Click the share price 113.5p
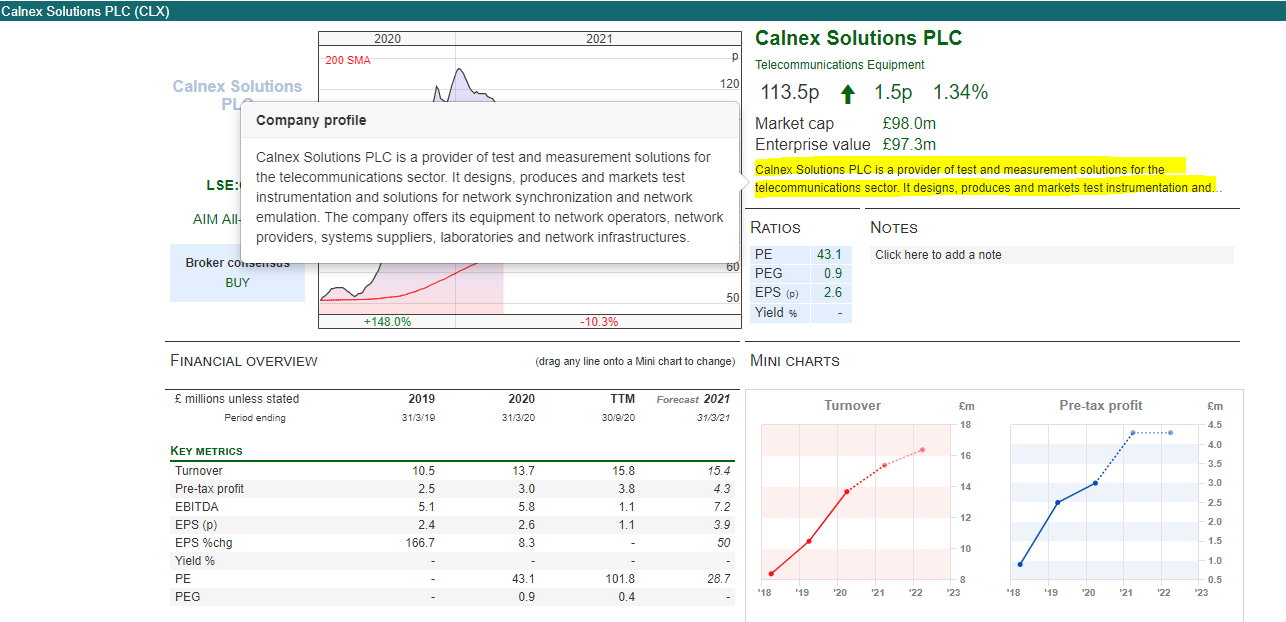1286x622 pixels. (790, 93)
